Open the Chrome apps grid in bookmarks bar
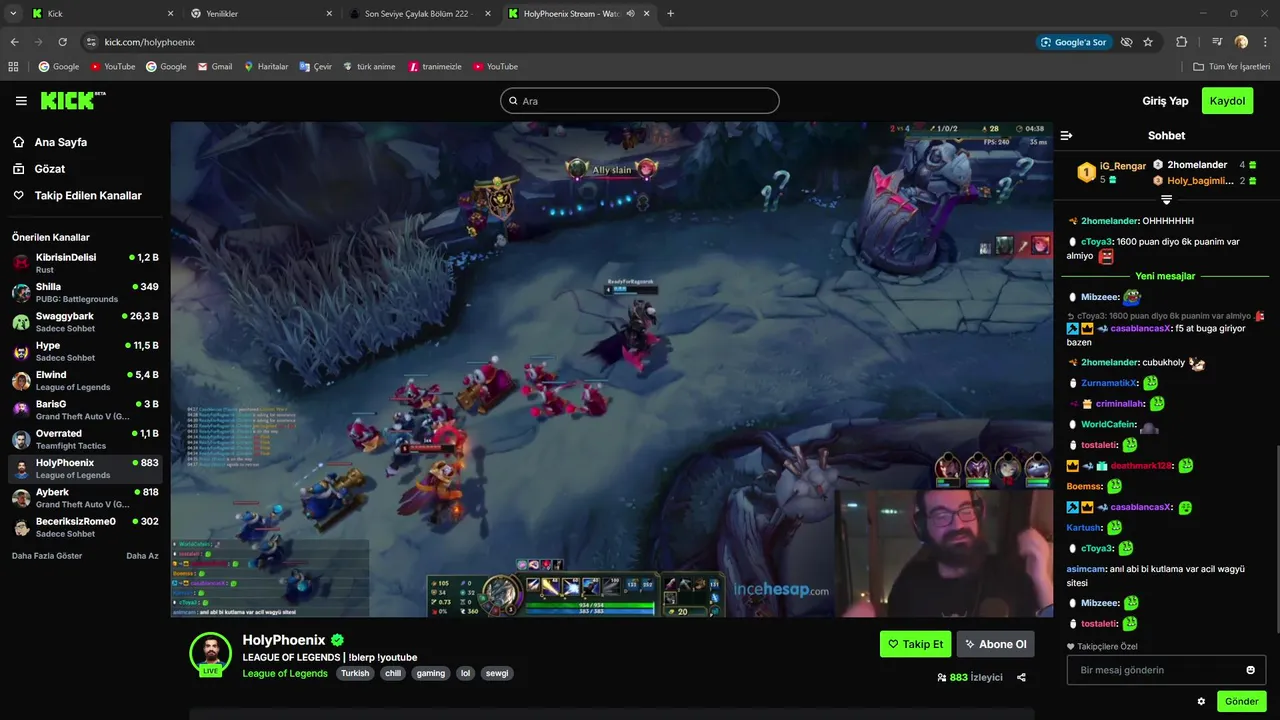The height and width of the screenshot is (720, 1280). click(13, 67)
